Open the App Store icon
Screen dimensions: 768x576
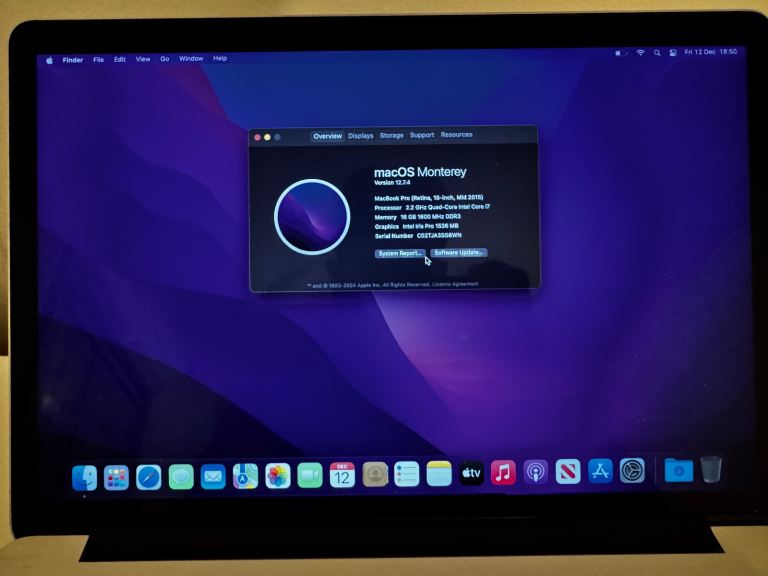pos(600,472)
